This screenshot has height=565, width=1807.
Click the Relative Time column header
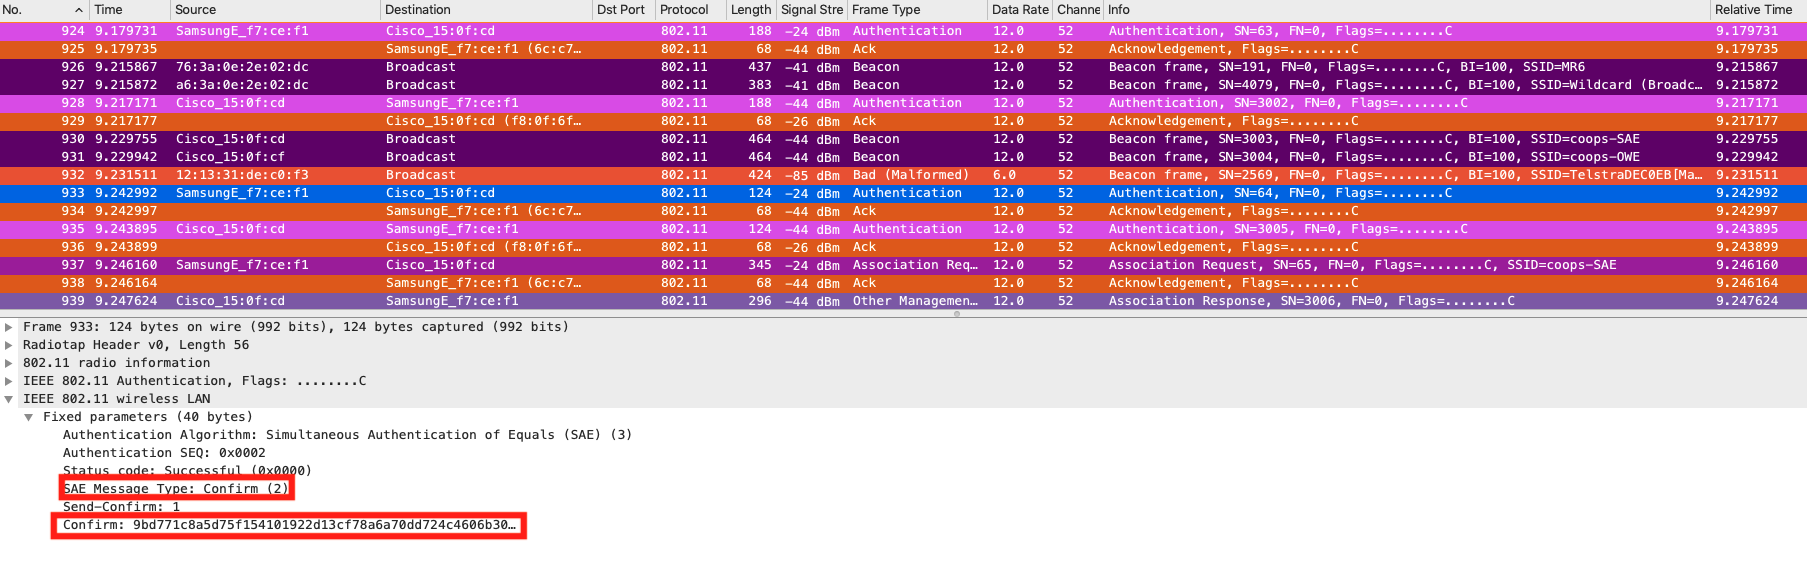point(1753,10)
